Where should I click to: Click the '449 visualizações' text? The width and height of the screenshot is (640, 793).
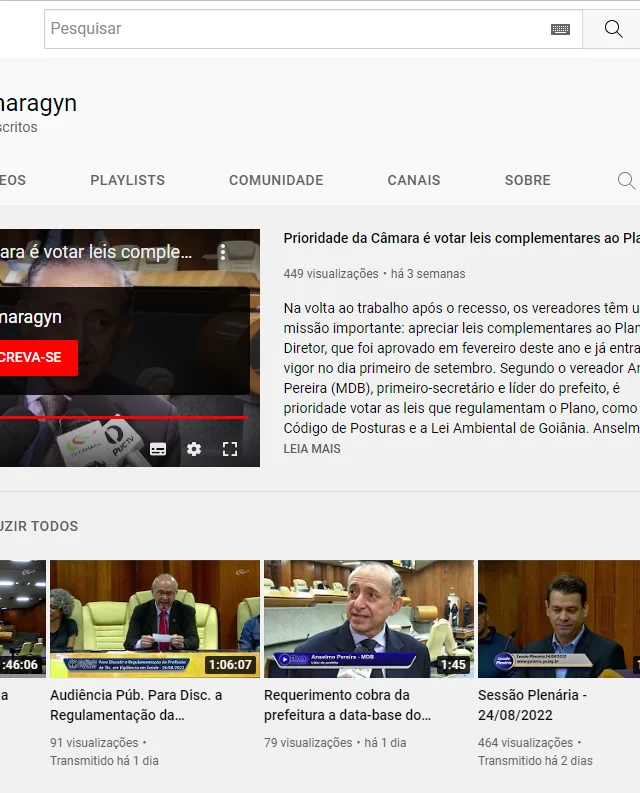[331, 274]
